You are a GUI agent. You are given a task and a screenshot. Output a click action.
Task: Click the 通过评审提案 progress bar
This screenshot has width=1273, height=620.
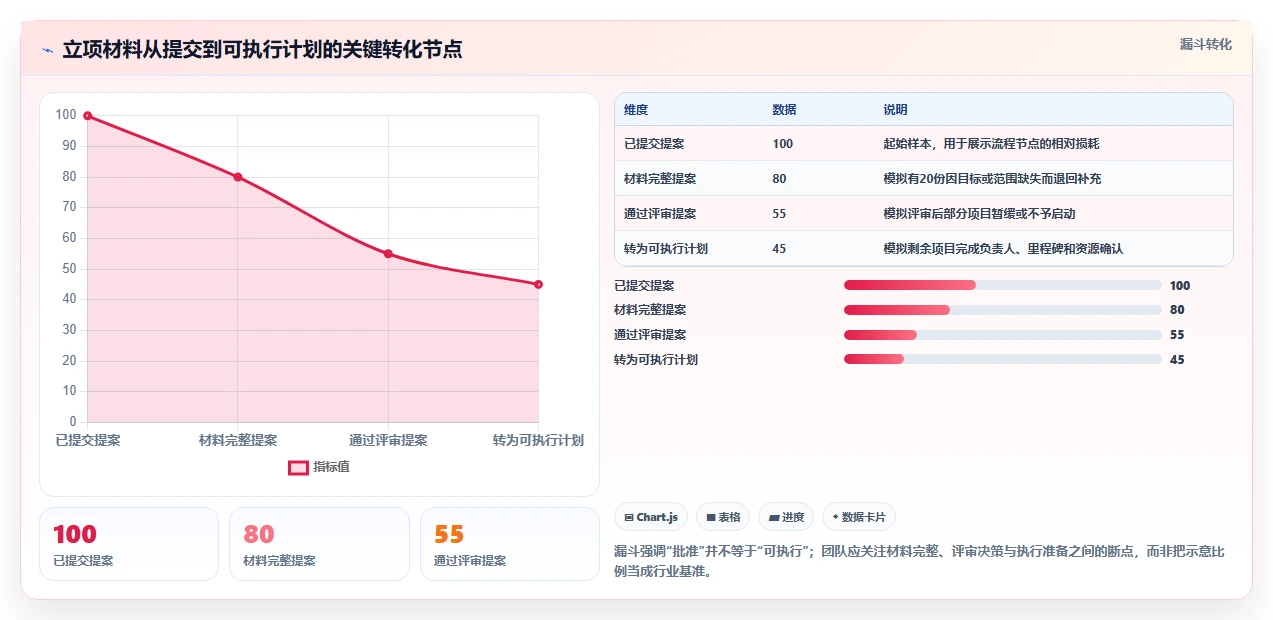(1003, 335)
